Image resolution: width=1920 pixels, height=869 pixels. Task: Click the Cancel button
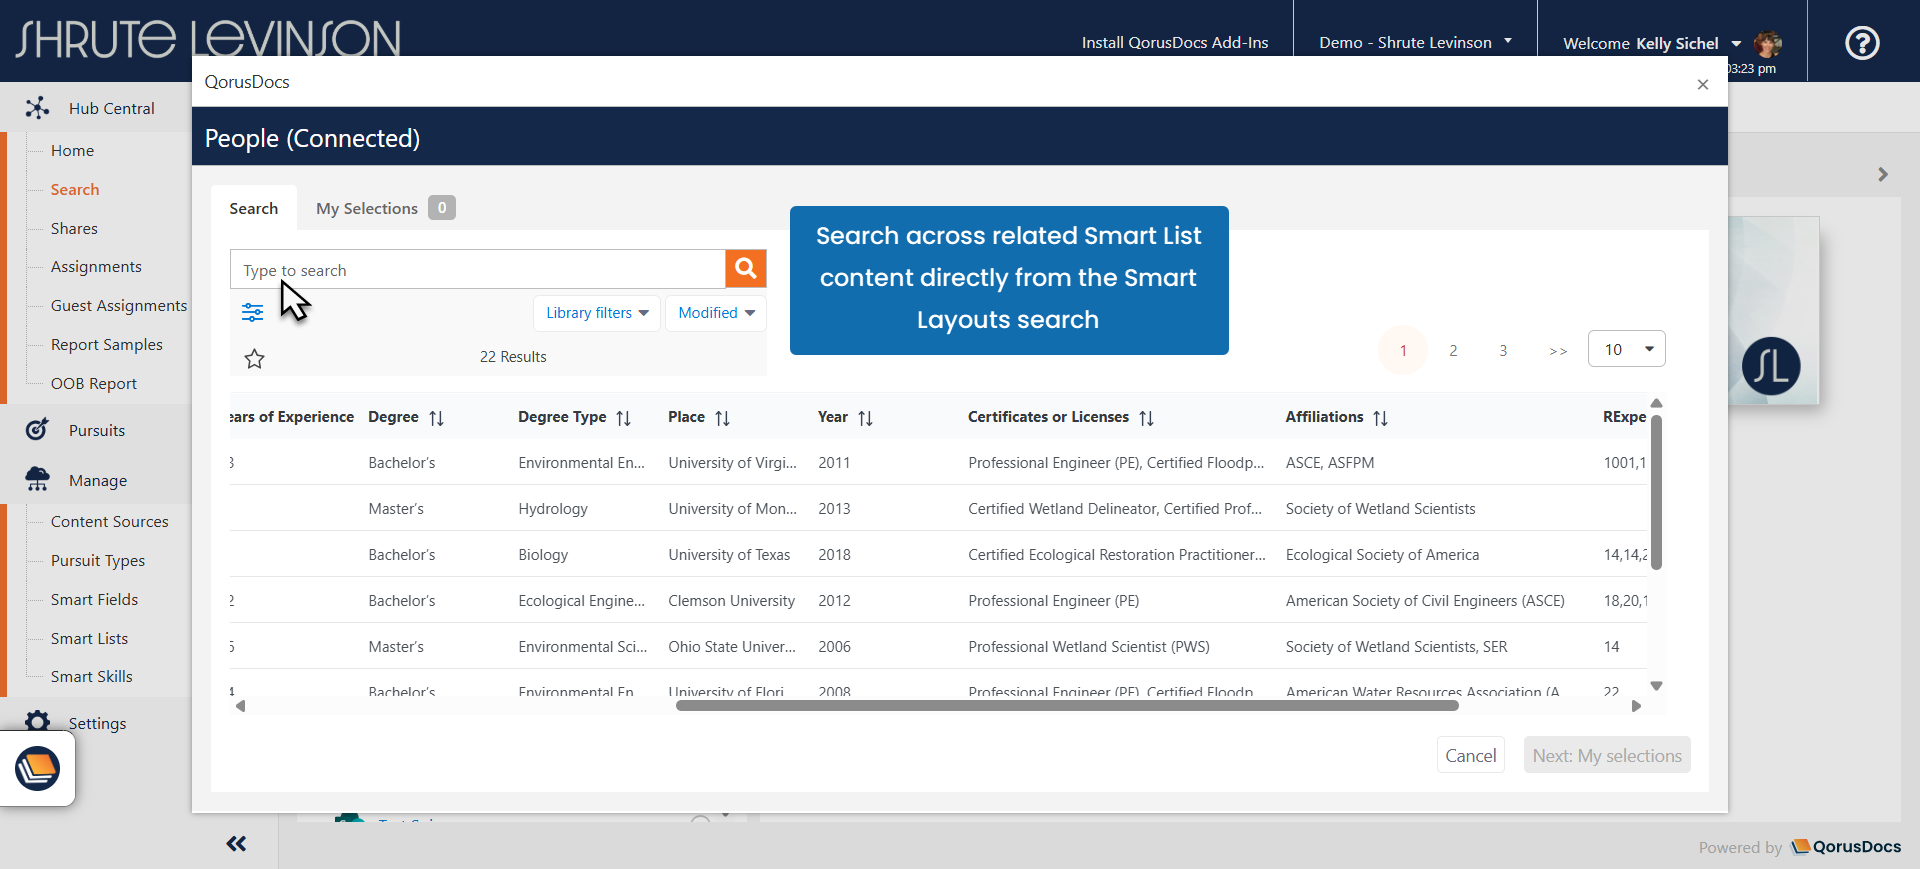(1471, 756)
